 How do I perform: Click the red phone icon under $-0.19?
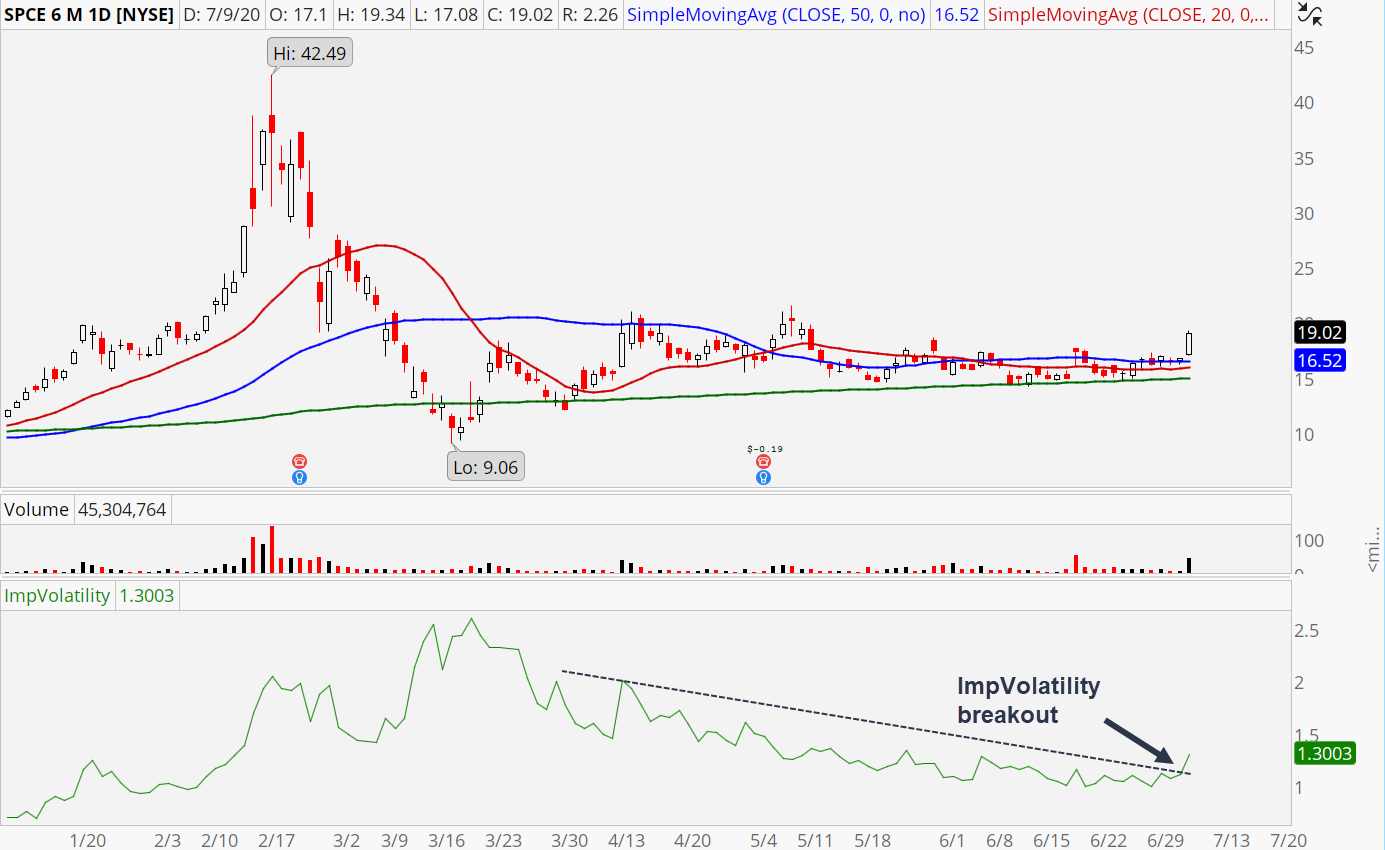[x=763, y=461]
